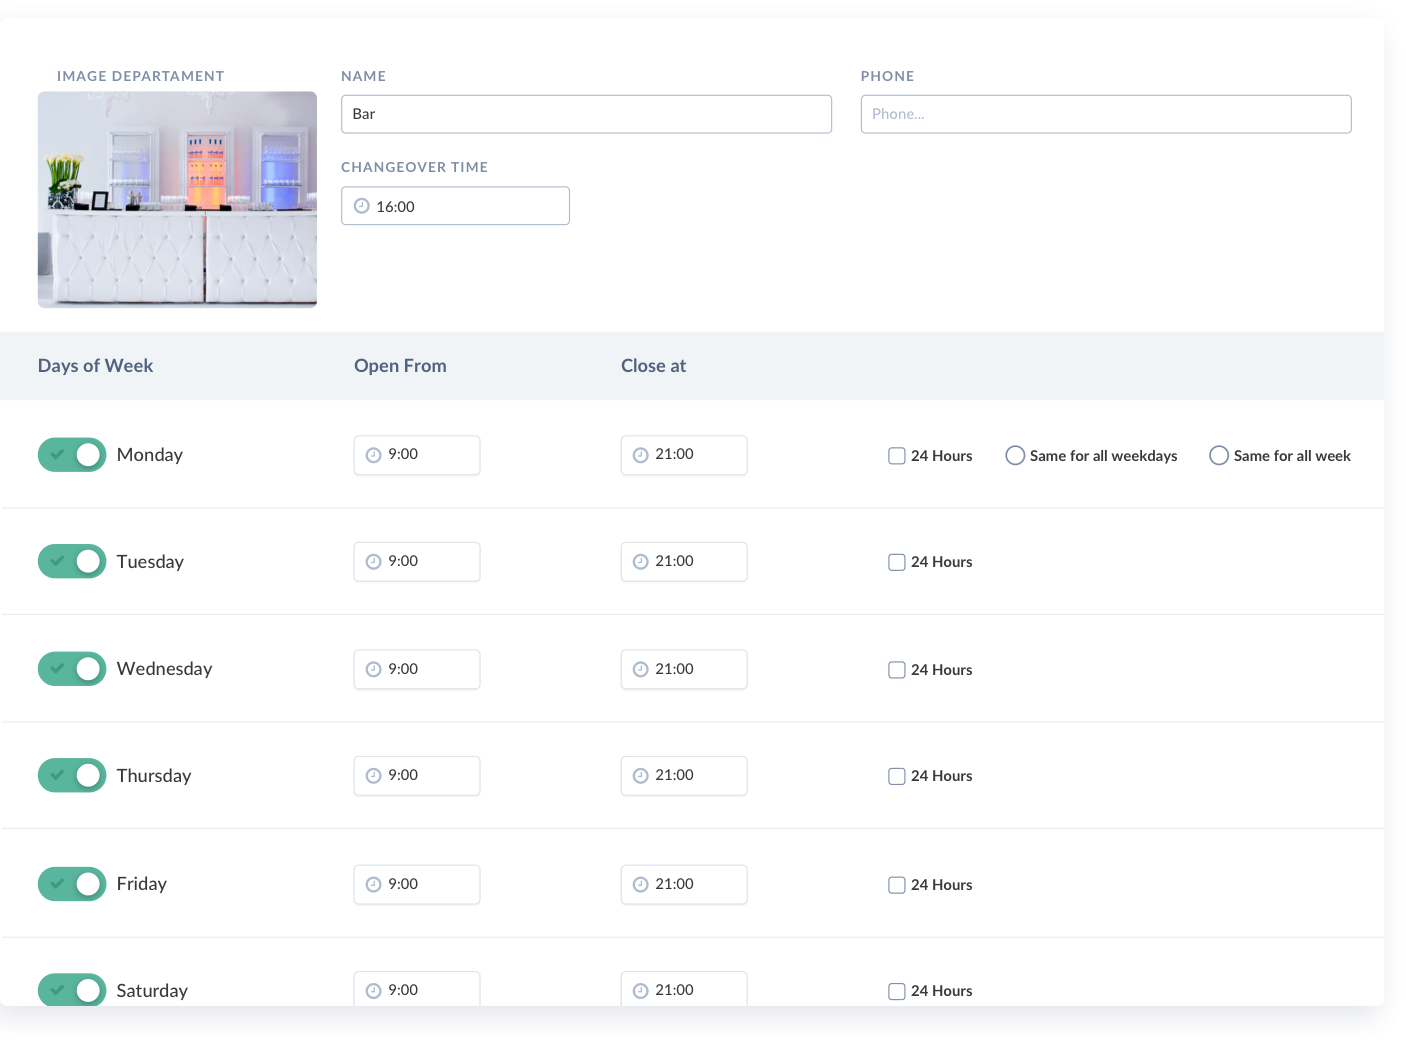The width and height of the screenshot is (1406, 1044).
Task: Open Monday's 21:00 closing time field
Action: point(684,455)
